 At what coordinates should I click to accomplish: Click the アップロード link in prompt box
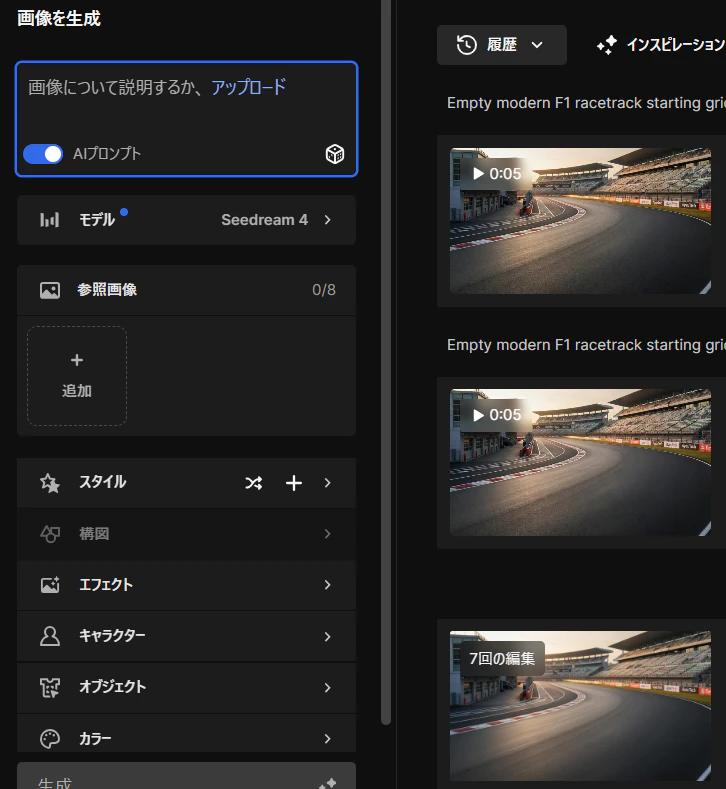(248, 87)
